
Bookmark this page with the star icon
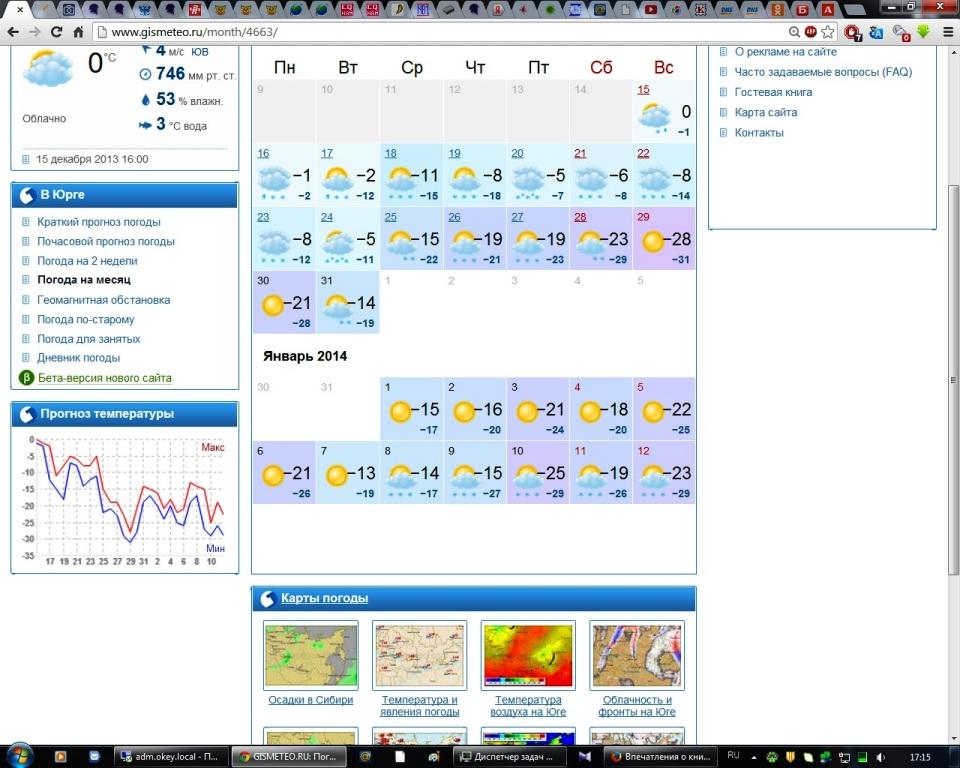click(x=825, y=32)
